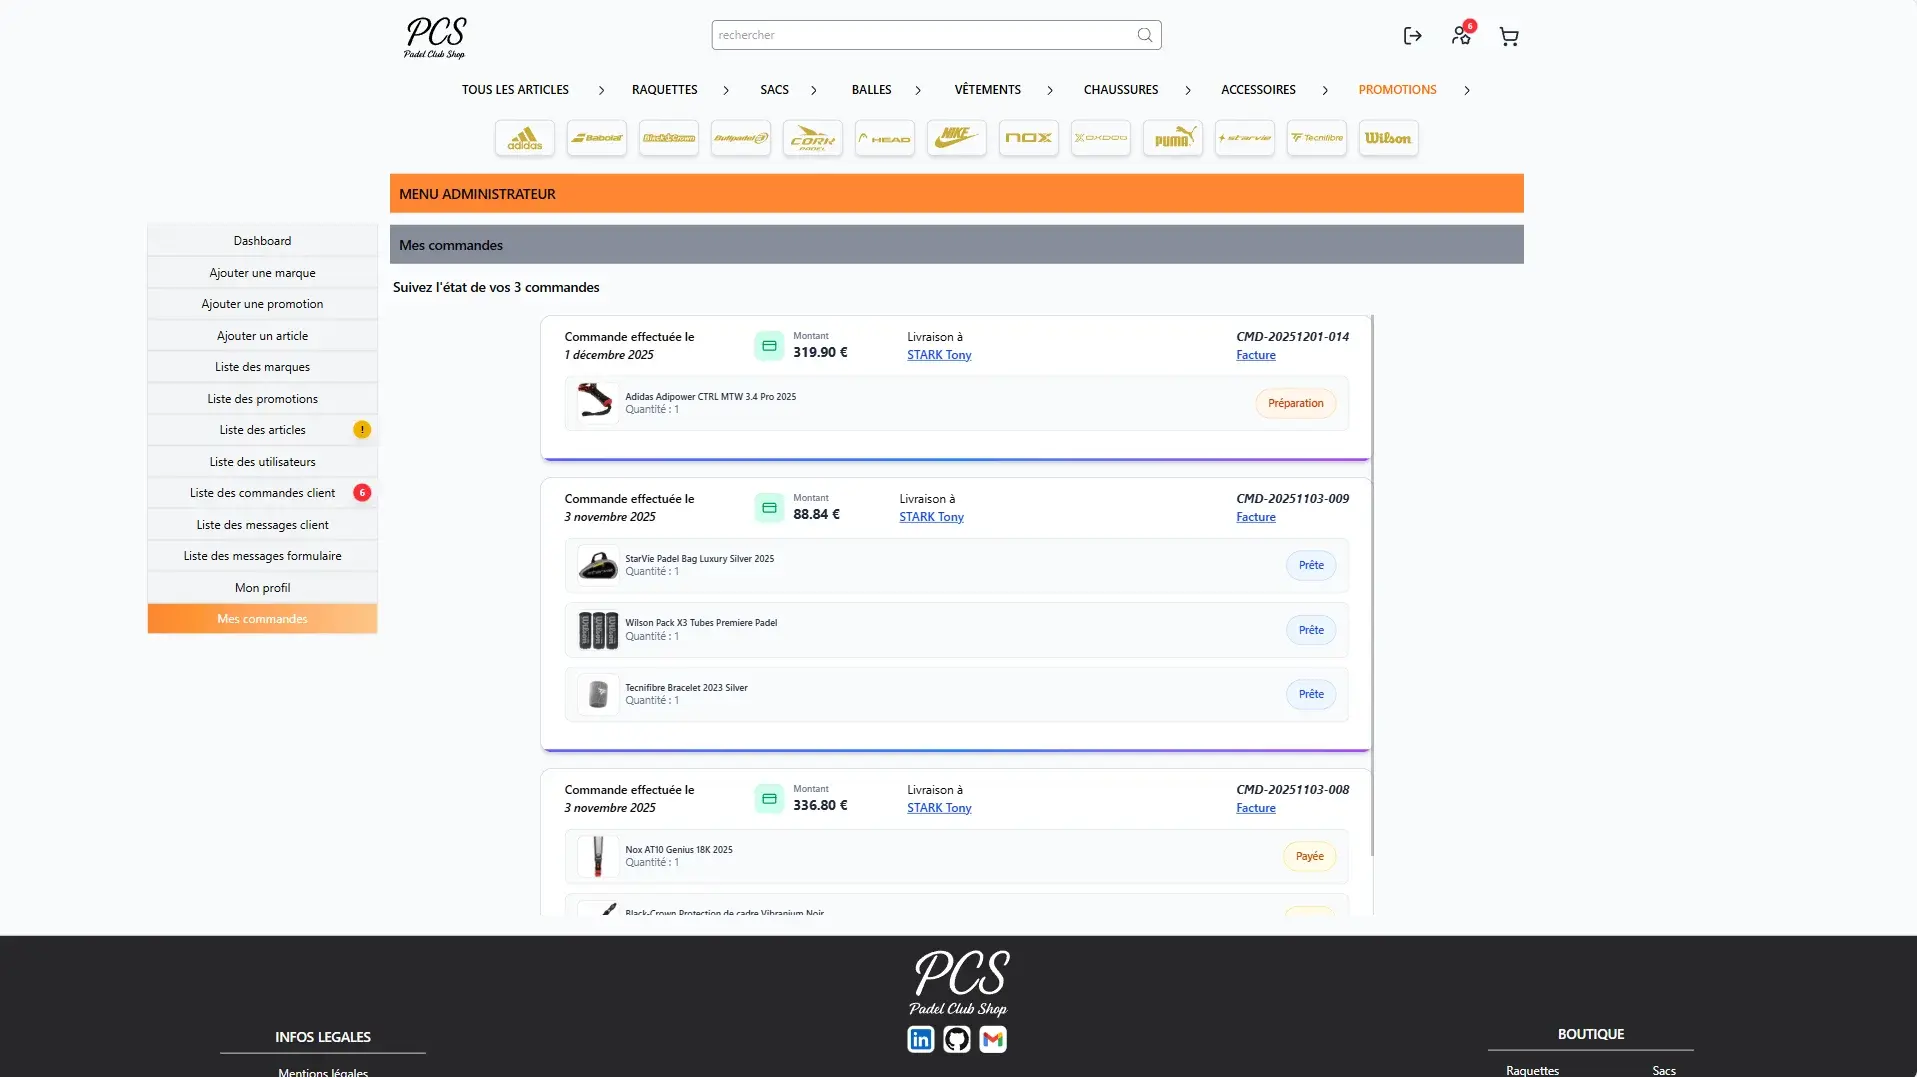Expand the chevron next to TOUS LES ARTICLES
Viewport: 1917px width, 1077px height.
(601, 90)
